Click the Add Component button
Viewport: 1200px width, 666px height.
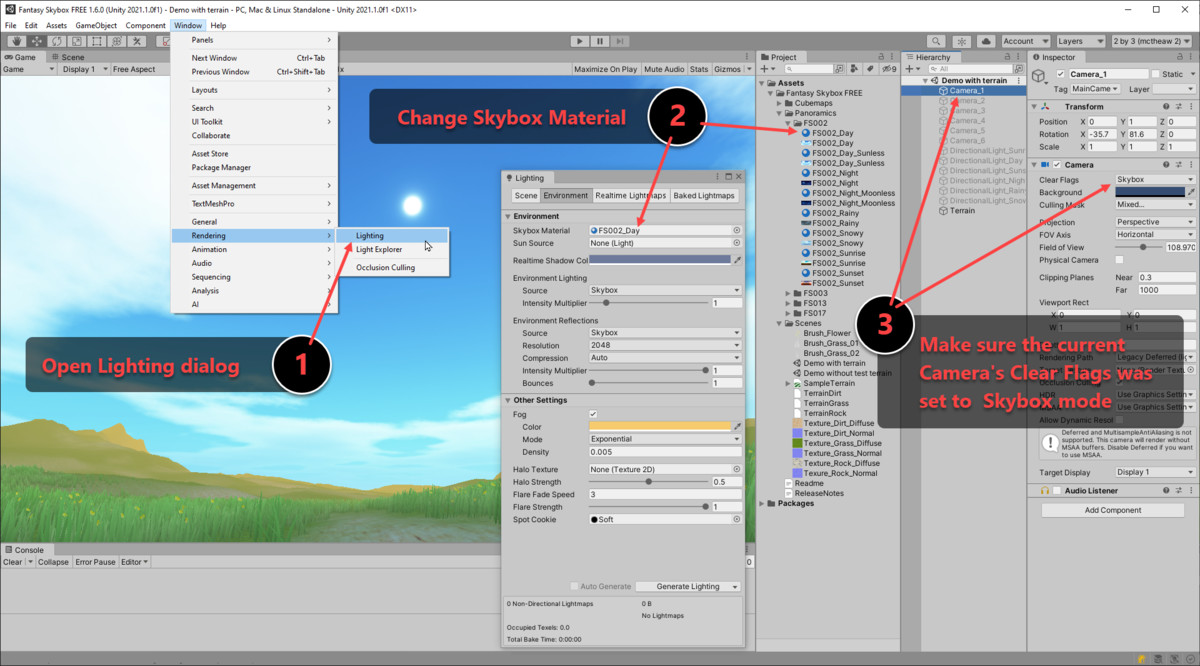[1113, 510]
